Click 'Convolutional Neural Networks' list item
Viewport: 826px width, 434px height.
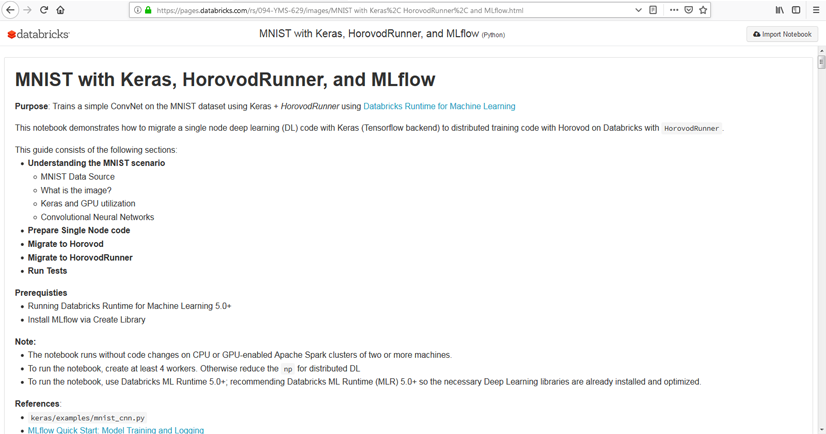[97, 217]
